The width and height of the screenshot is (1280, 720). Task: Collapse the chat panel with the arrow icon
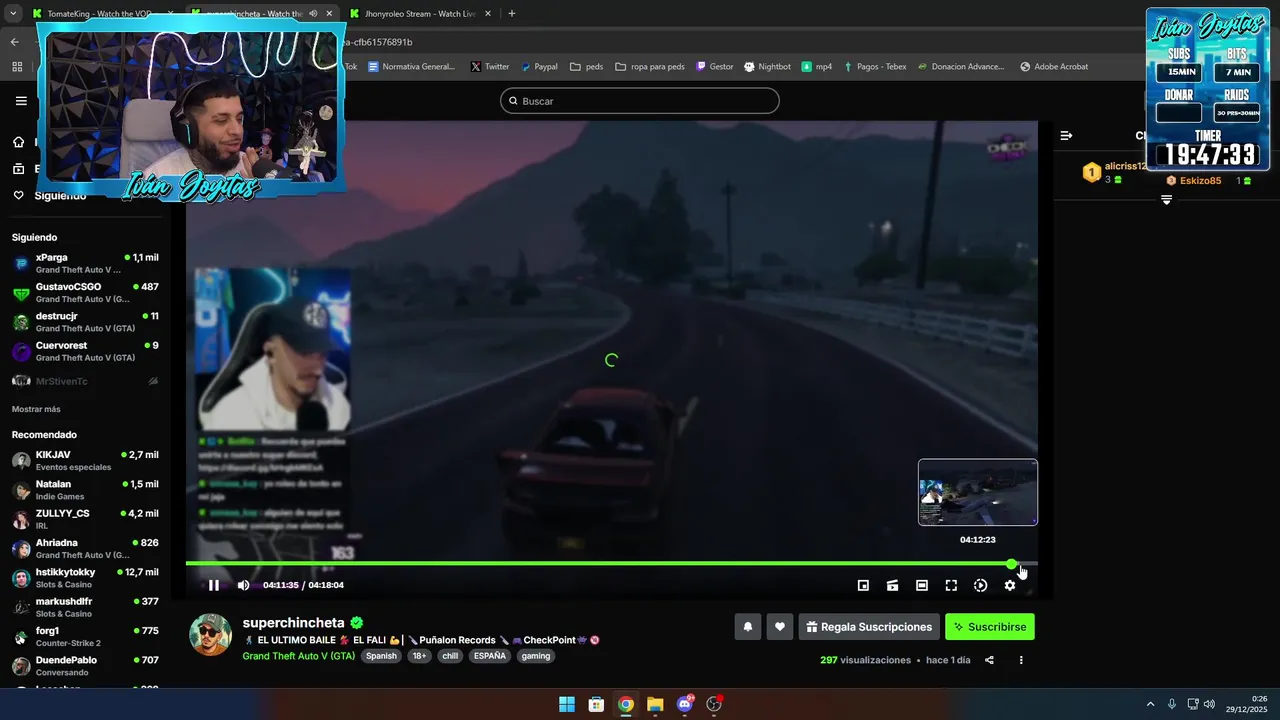[x=1066, y=135]
